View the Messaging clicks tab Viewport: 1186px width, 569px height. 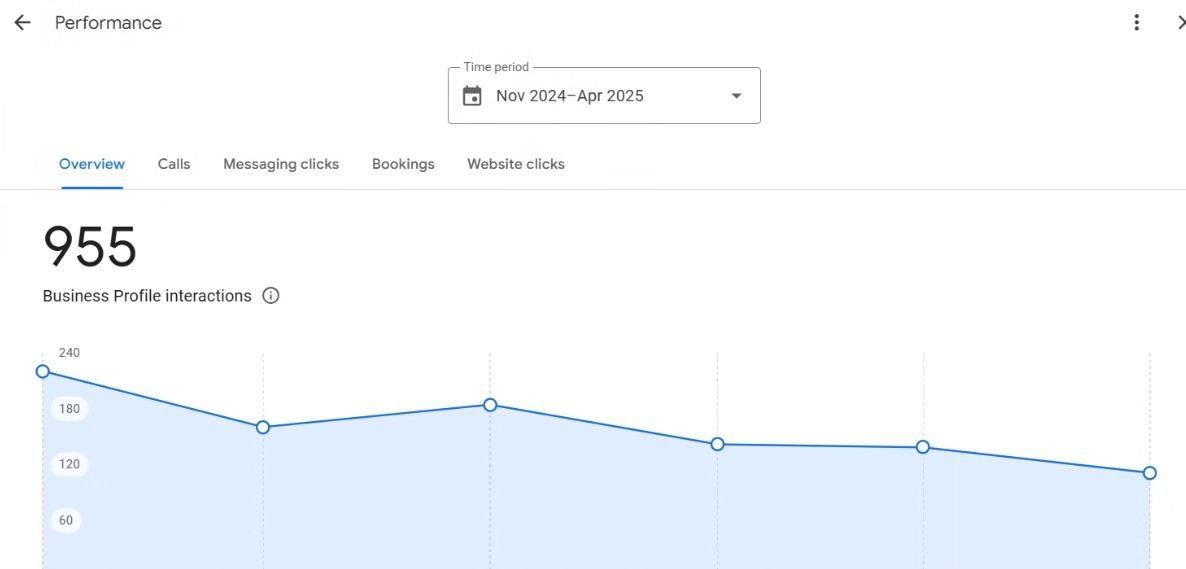[281, 164]
